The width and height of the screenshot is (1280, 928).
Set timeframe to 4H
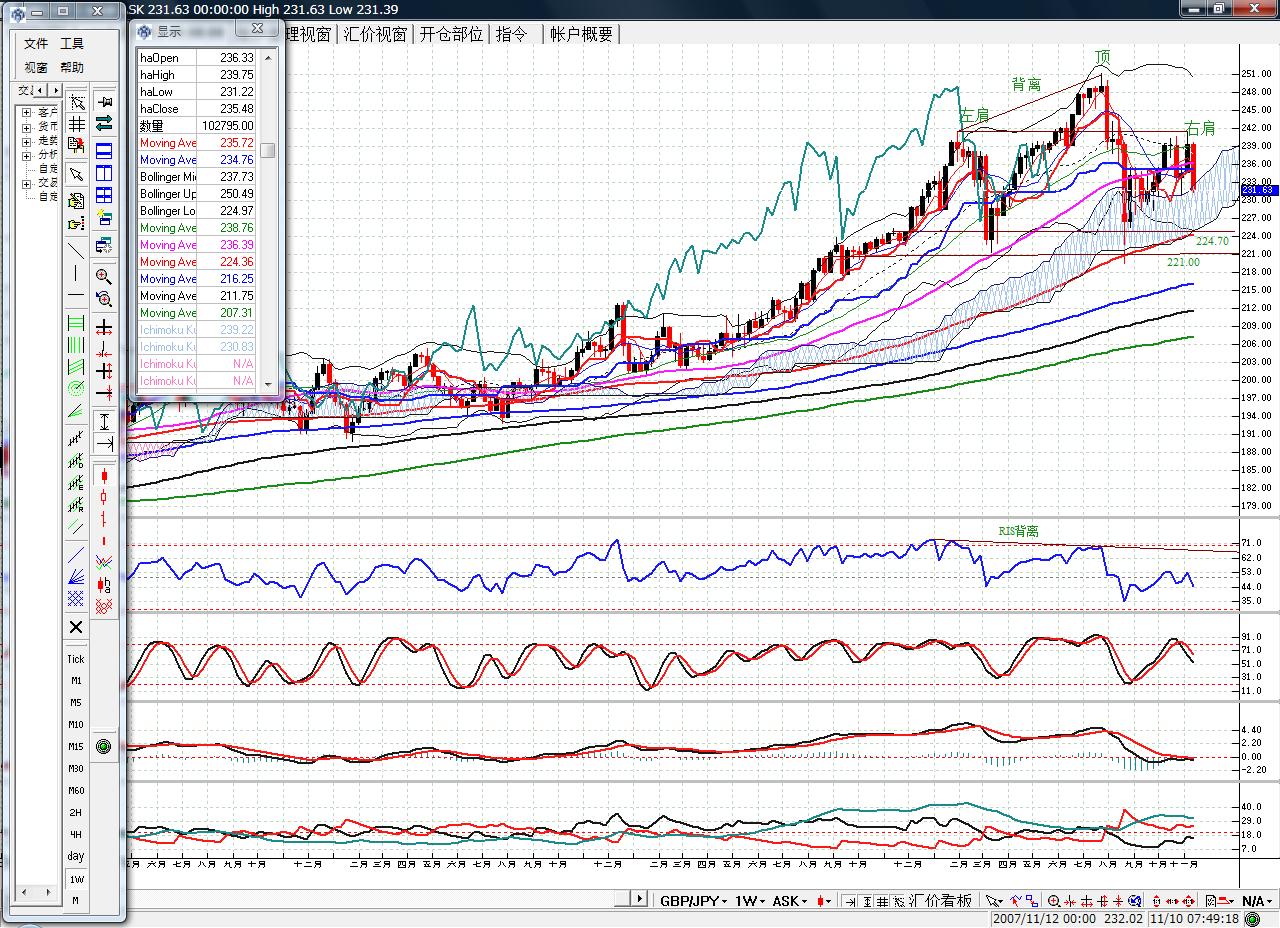tap(76, 834)
